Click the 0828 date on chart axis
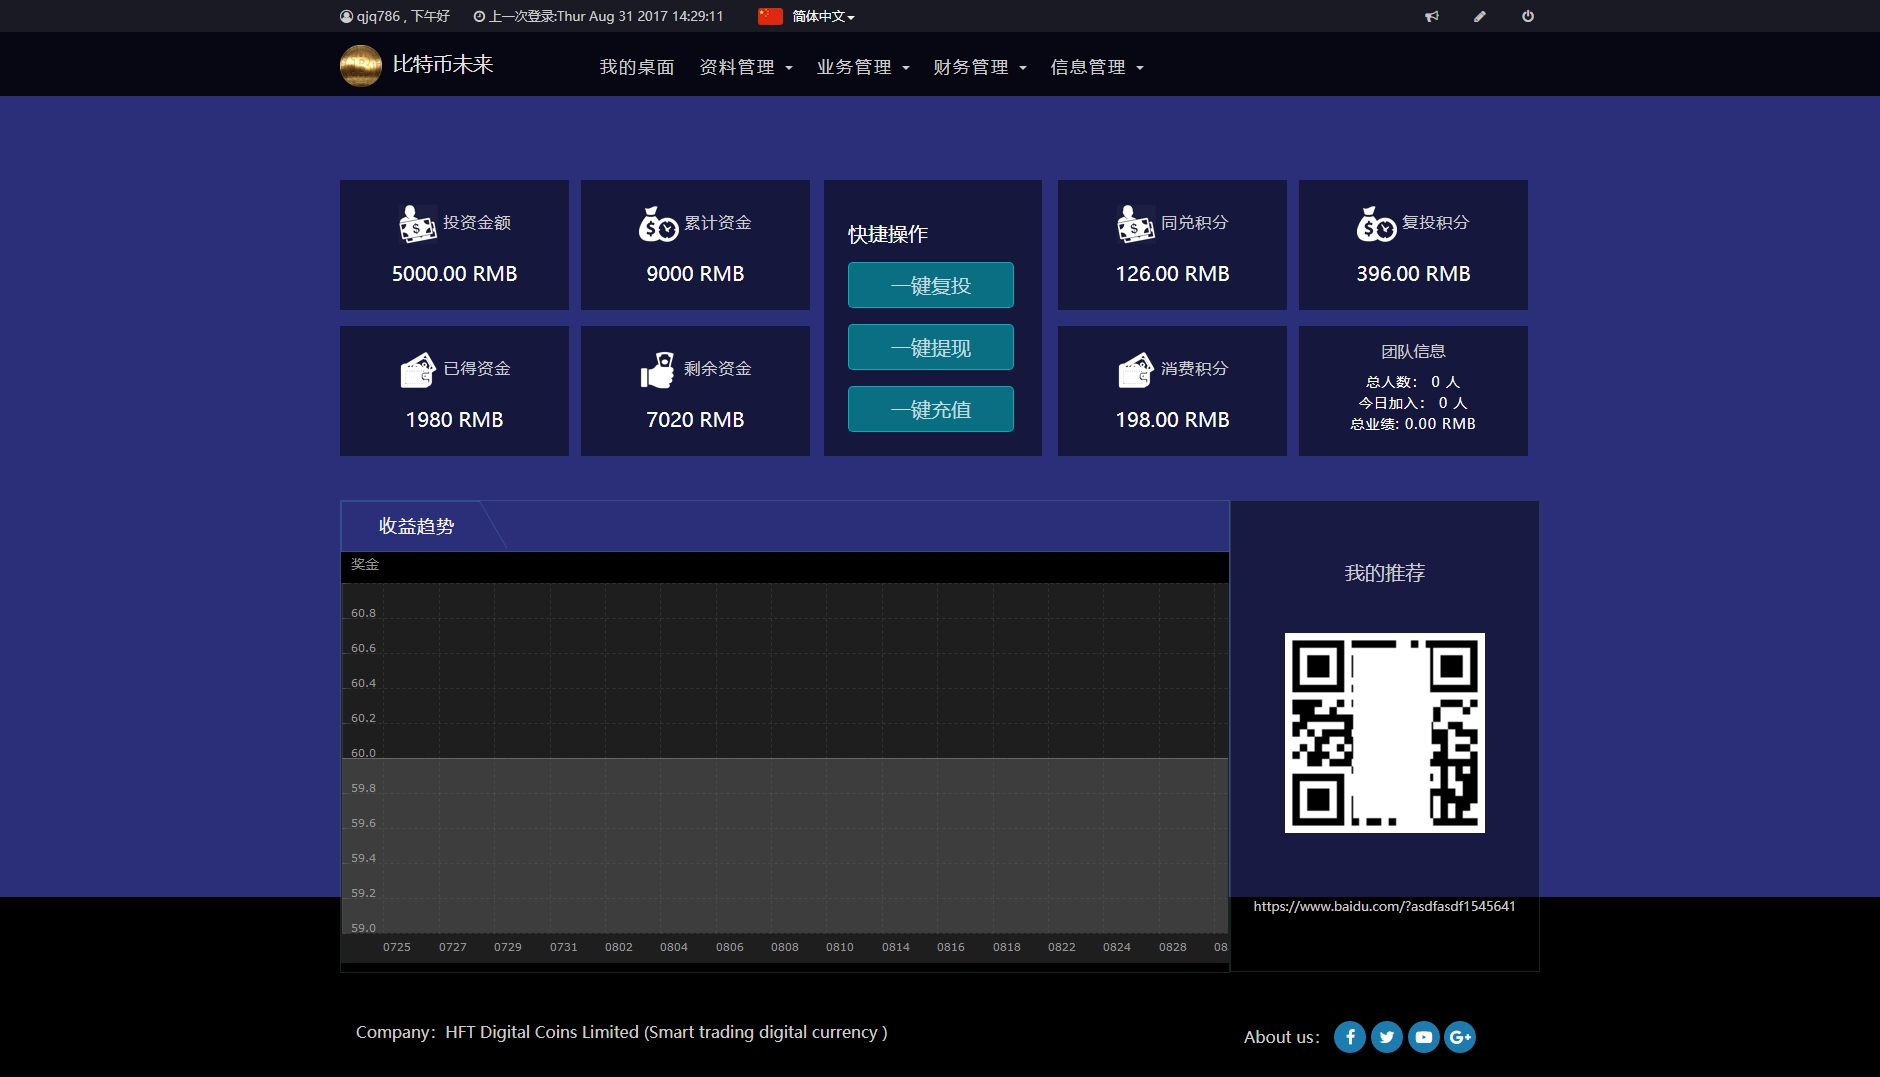Image resolution: width=1880 pixels, height=1077 pixels. [1173, 947]
